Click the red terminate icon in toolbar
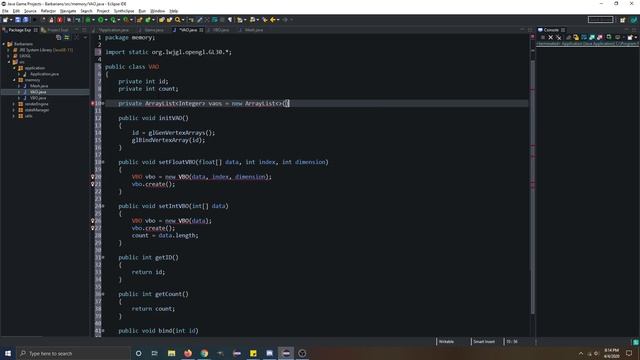 [60, 20]
